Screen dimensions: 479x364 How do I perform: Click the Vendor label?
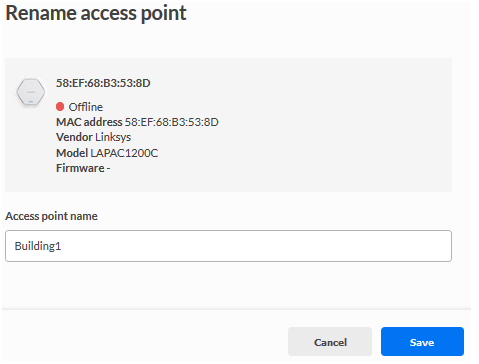pyautogui.click(x=74, y=137)
